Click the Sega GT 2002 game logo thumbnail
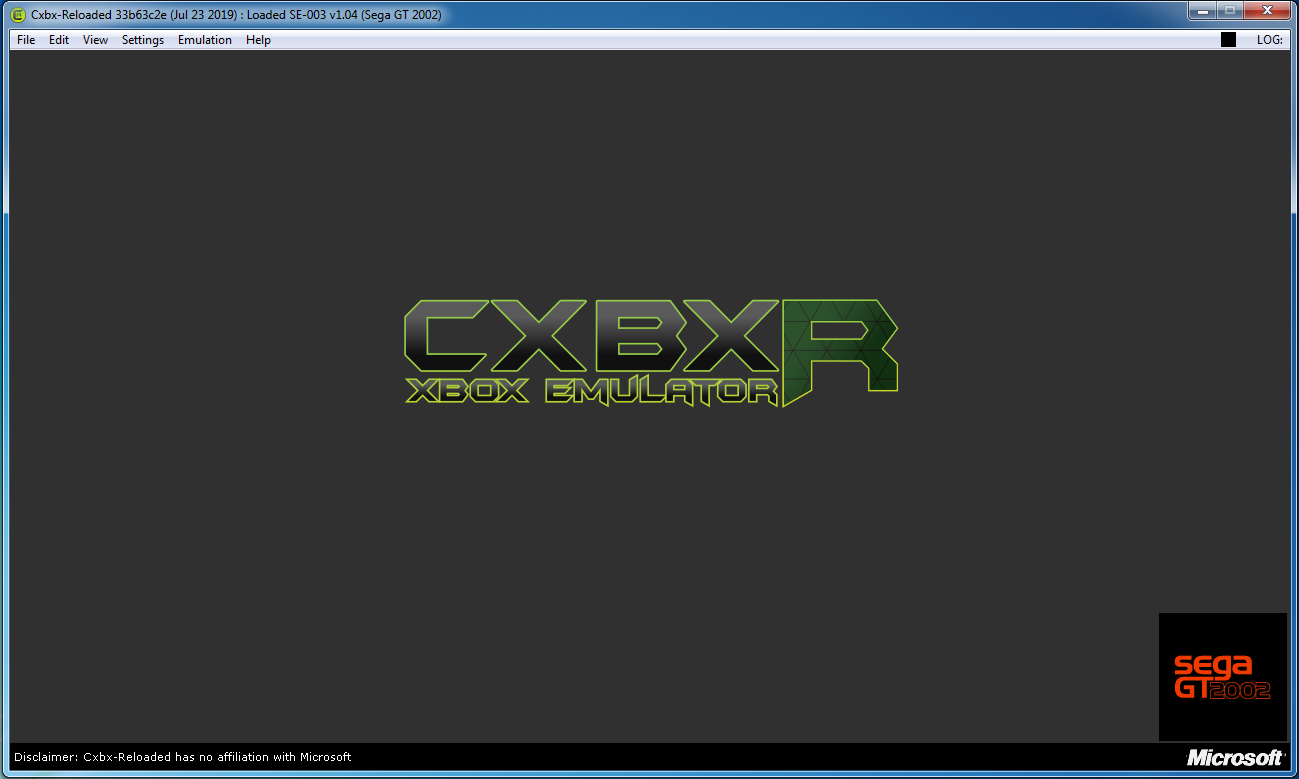Screen dimensions: 1299x779 pyautogui.click(x=1223, y=677)
